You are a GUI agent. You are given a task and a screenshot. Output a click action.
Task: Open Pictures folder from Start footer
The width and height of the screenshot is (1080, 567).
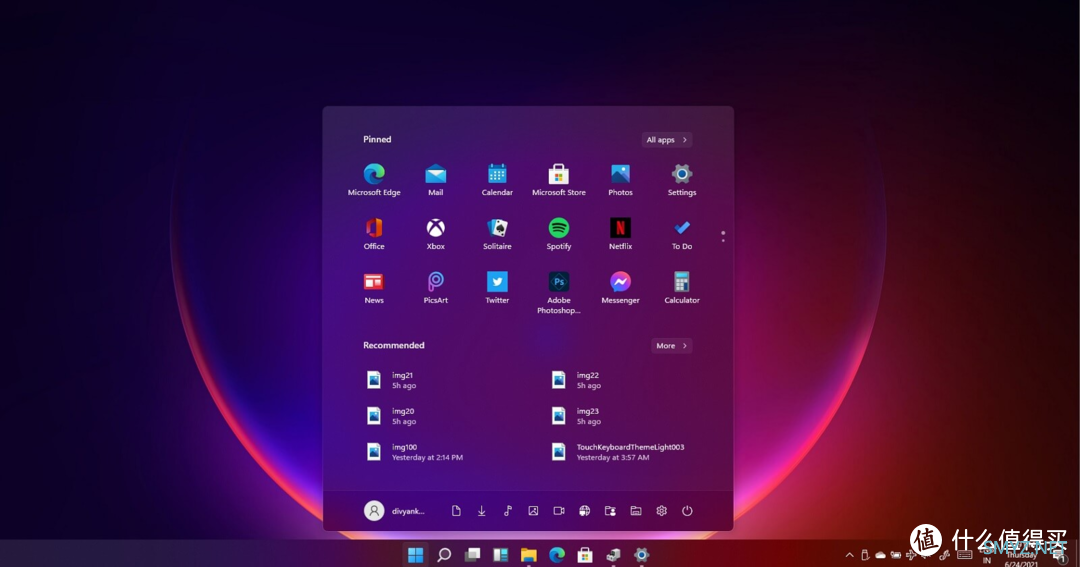533,511
